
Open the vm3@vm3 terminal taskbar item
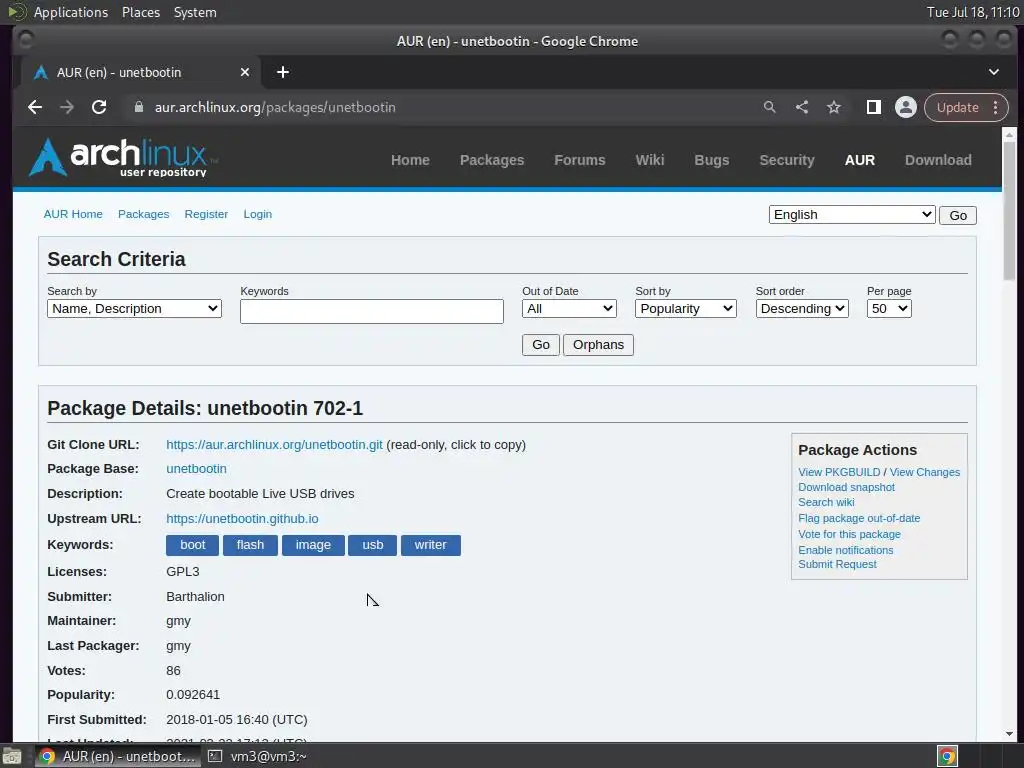point(257,756)
